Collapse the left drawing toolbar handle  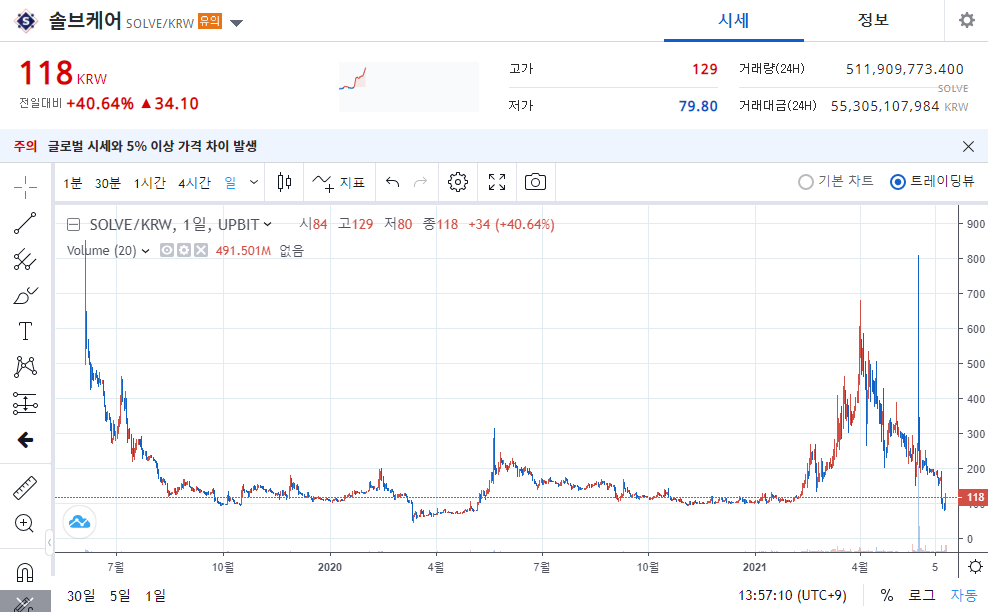(x=49, y=542)
